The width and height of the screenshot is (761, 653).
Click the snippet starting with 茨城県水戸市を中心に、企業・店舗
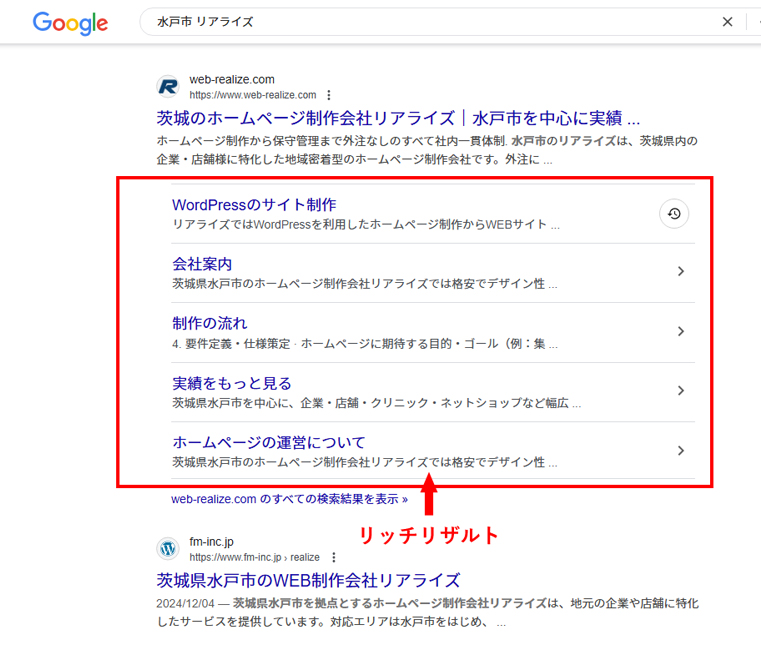377,403
